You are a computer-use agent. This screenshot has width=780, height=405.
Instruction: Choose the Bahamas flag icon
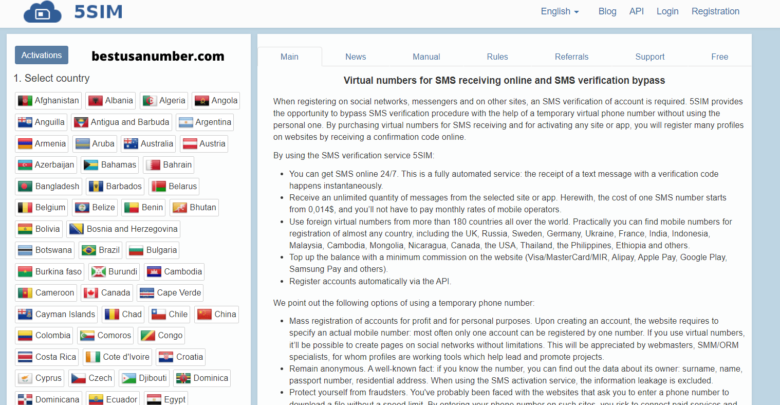coord(91,165)
